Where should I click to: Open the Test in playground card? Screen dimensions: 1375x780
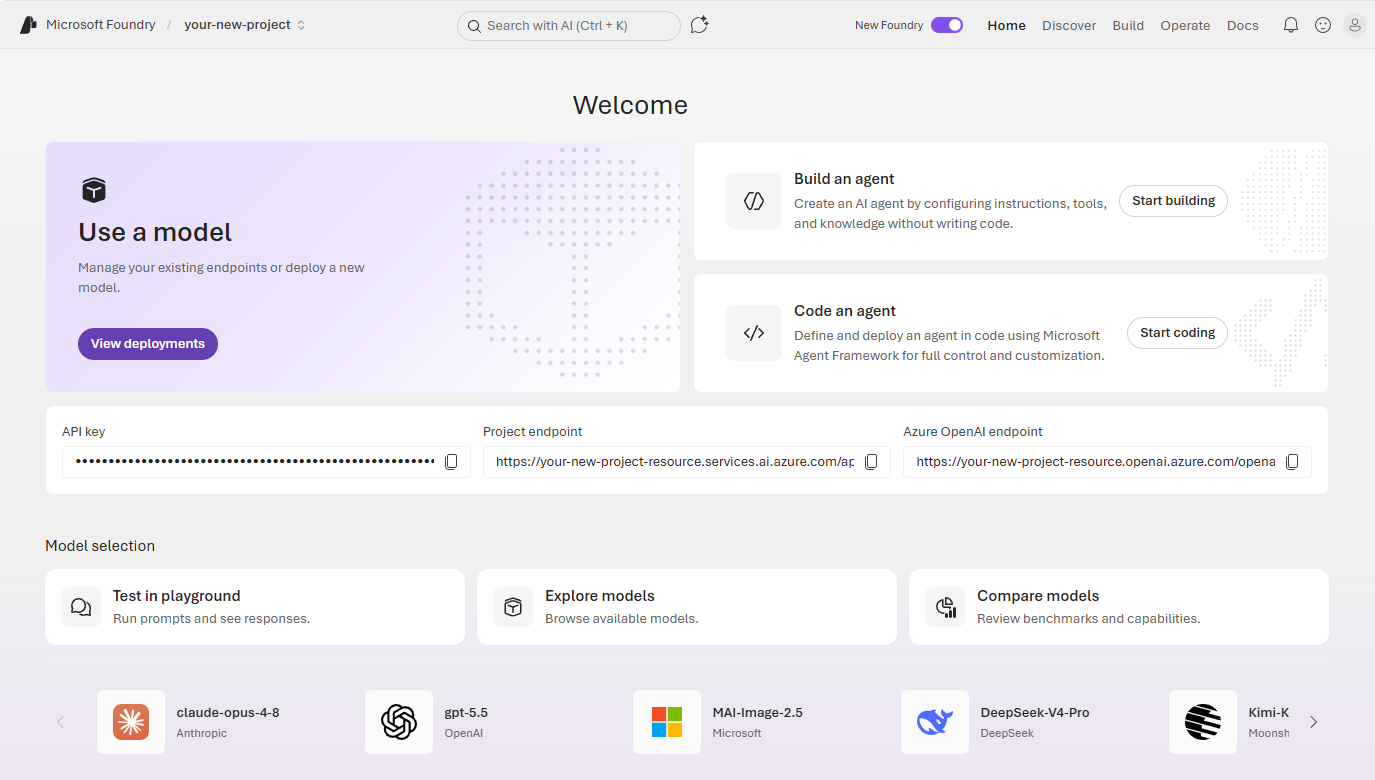[255, 607]
